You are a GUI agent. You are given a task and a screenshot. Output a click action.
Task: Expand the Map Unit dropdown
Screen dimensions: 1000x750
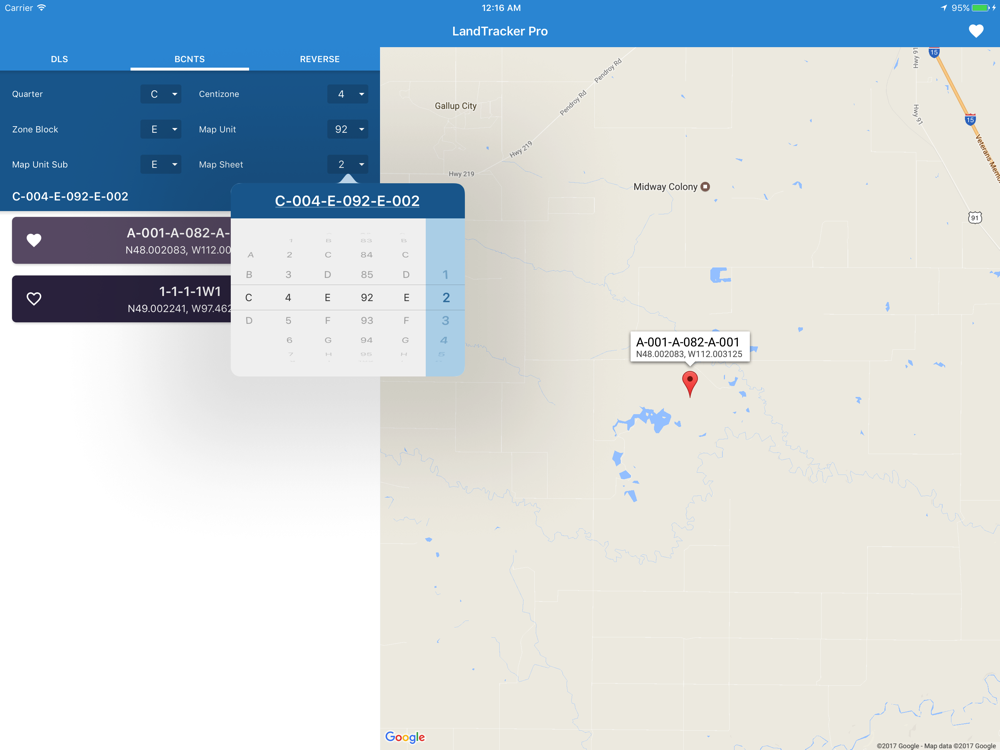pyautogui.click(x=347, y=129)
